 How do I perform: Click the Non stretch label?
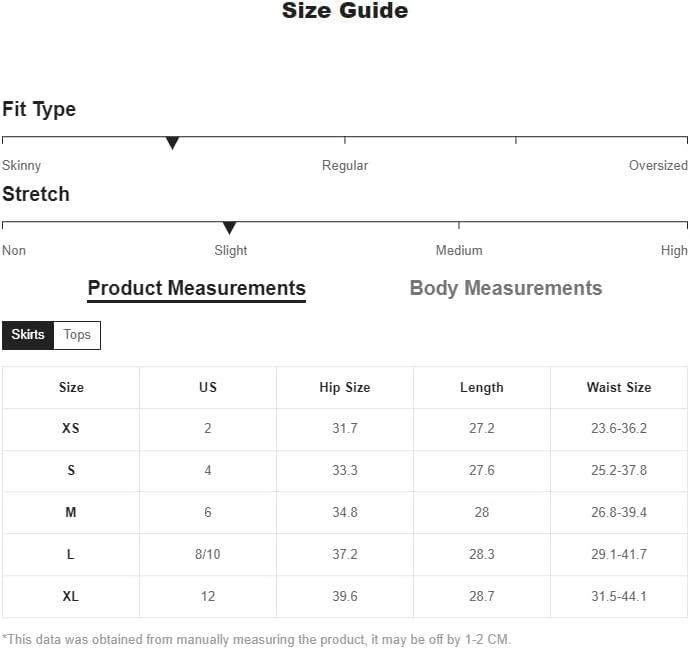coord(14,250)
